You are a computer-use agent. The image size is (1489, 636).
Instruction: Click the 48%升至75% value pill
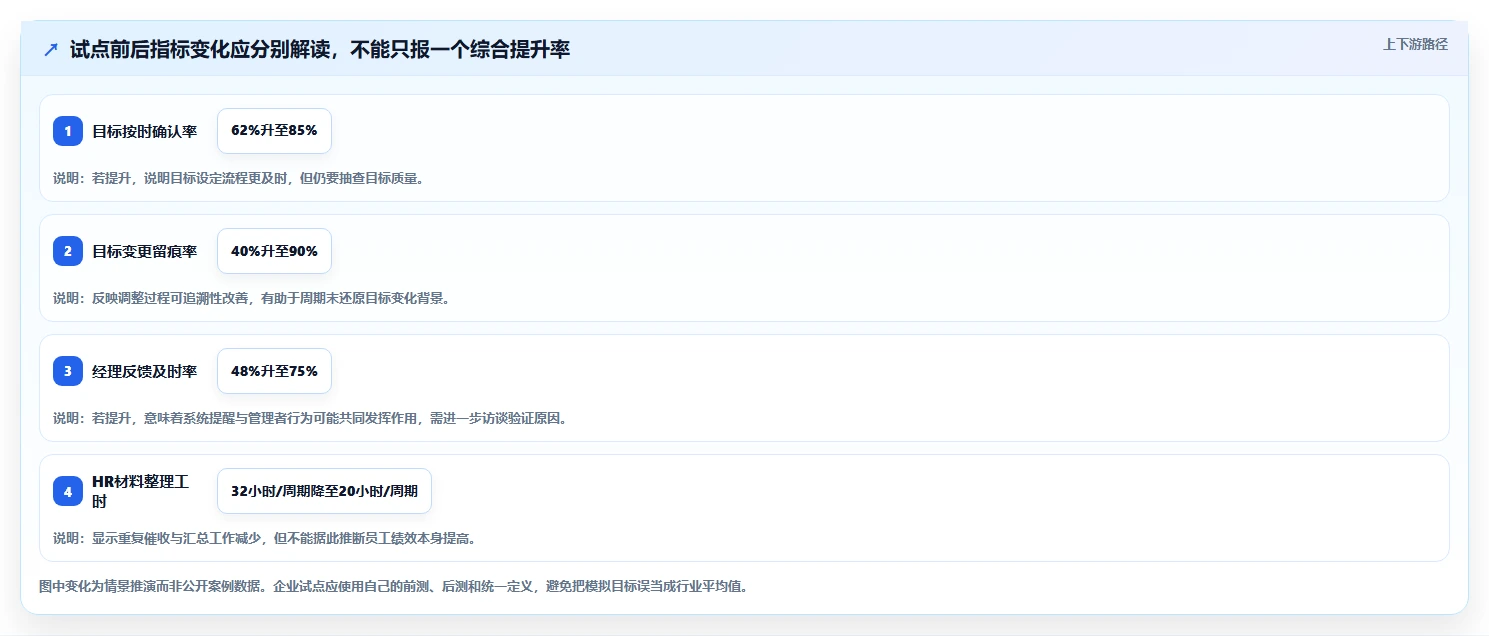click(x=274, y=371)
